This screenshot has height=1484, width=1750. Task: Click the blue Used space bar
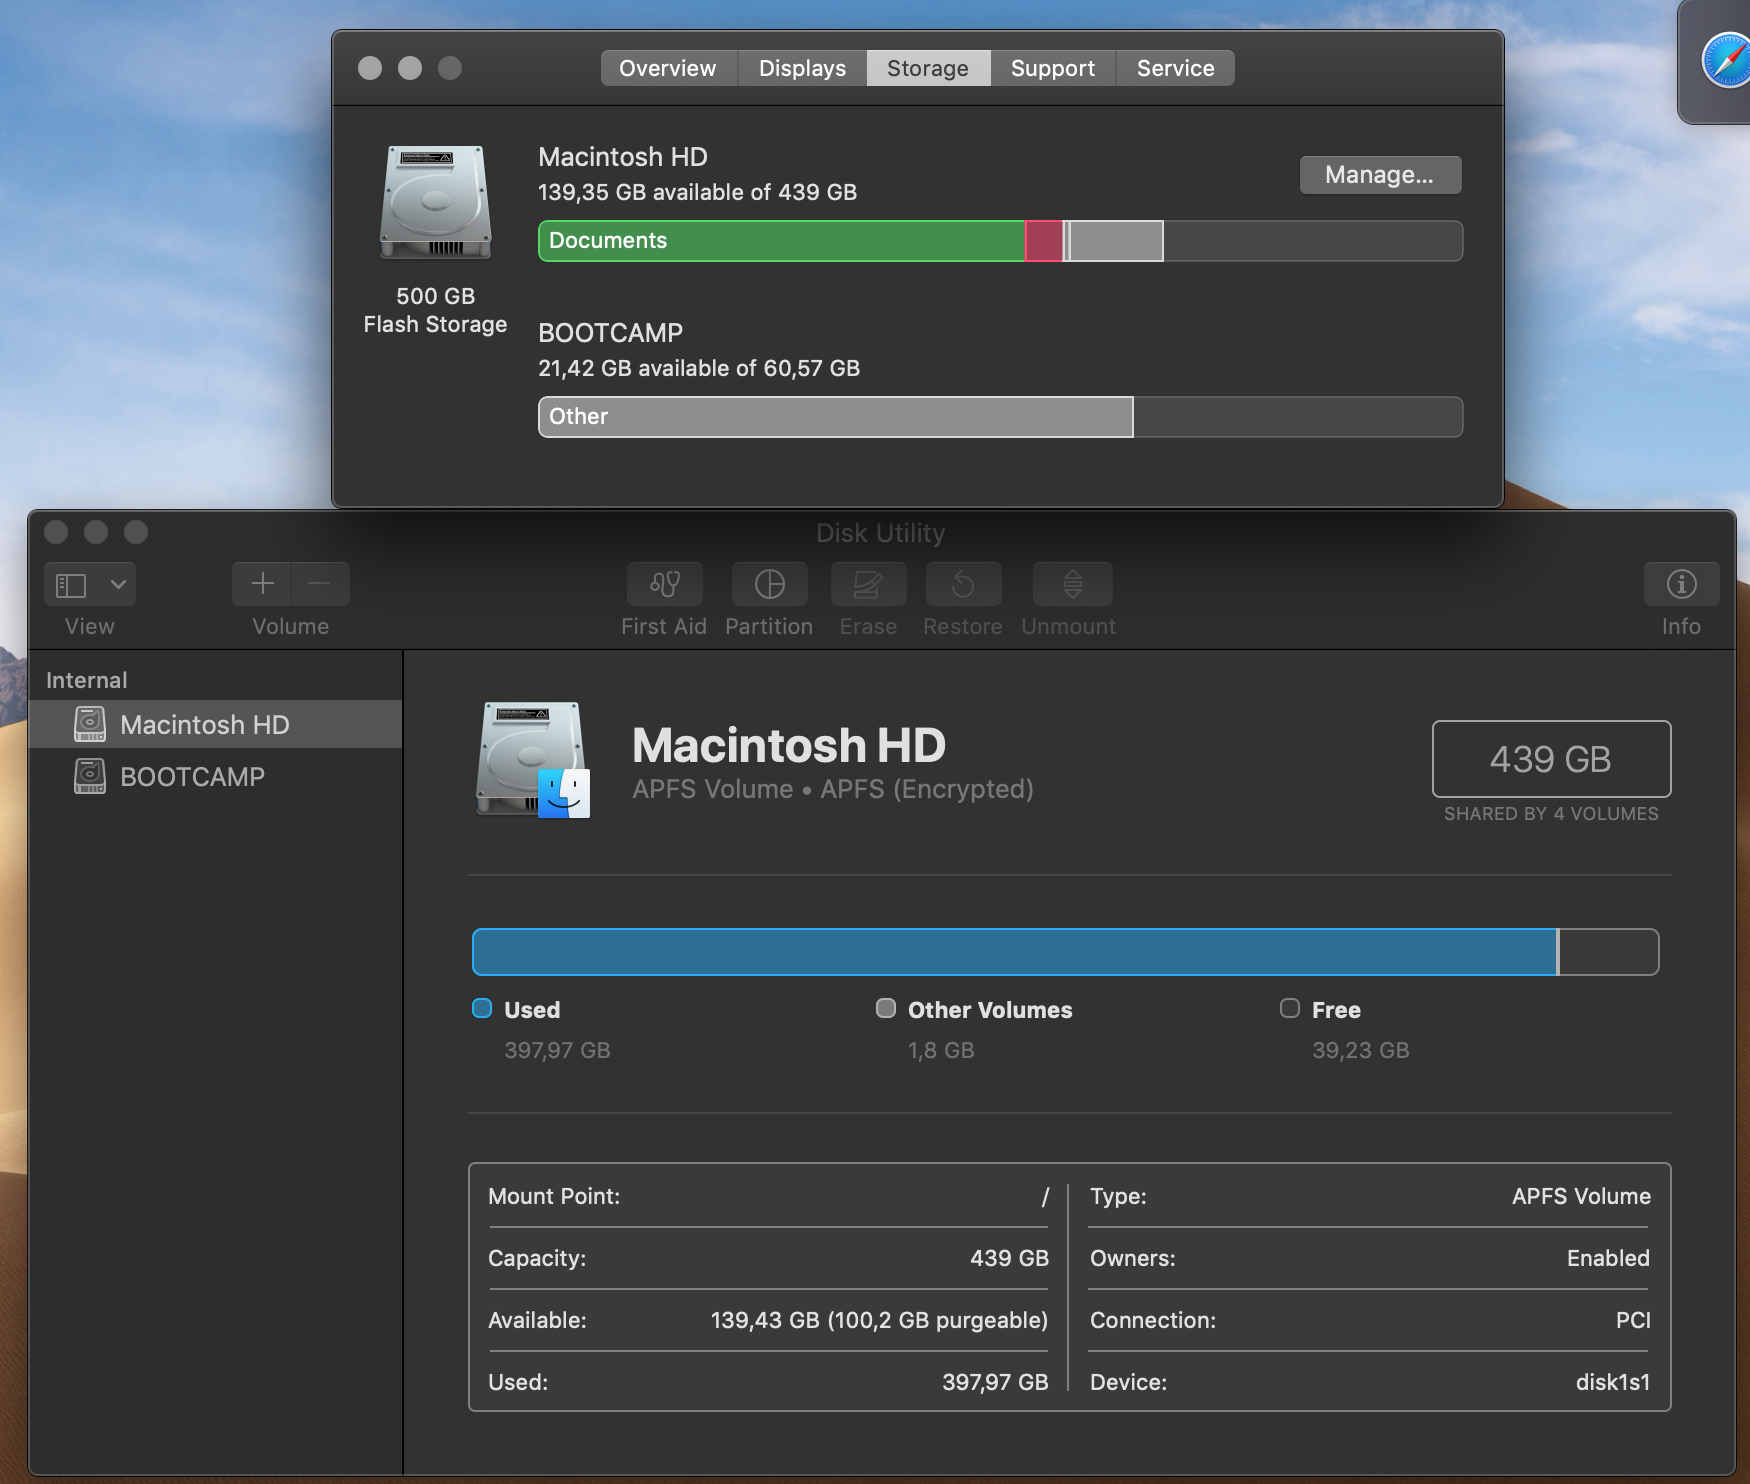(x=1014, y=952)
